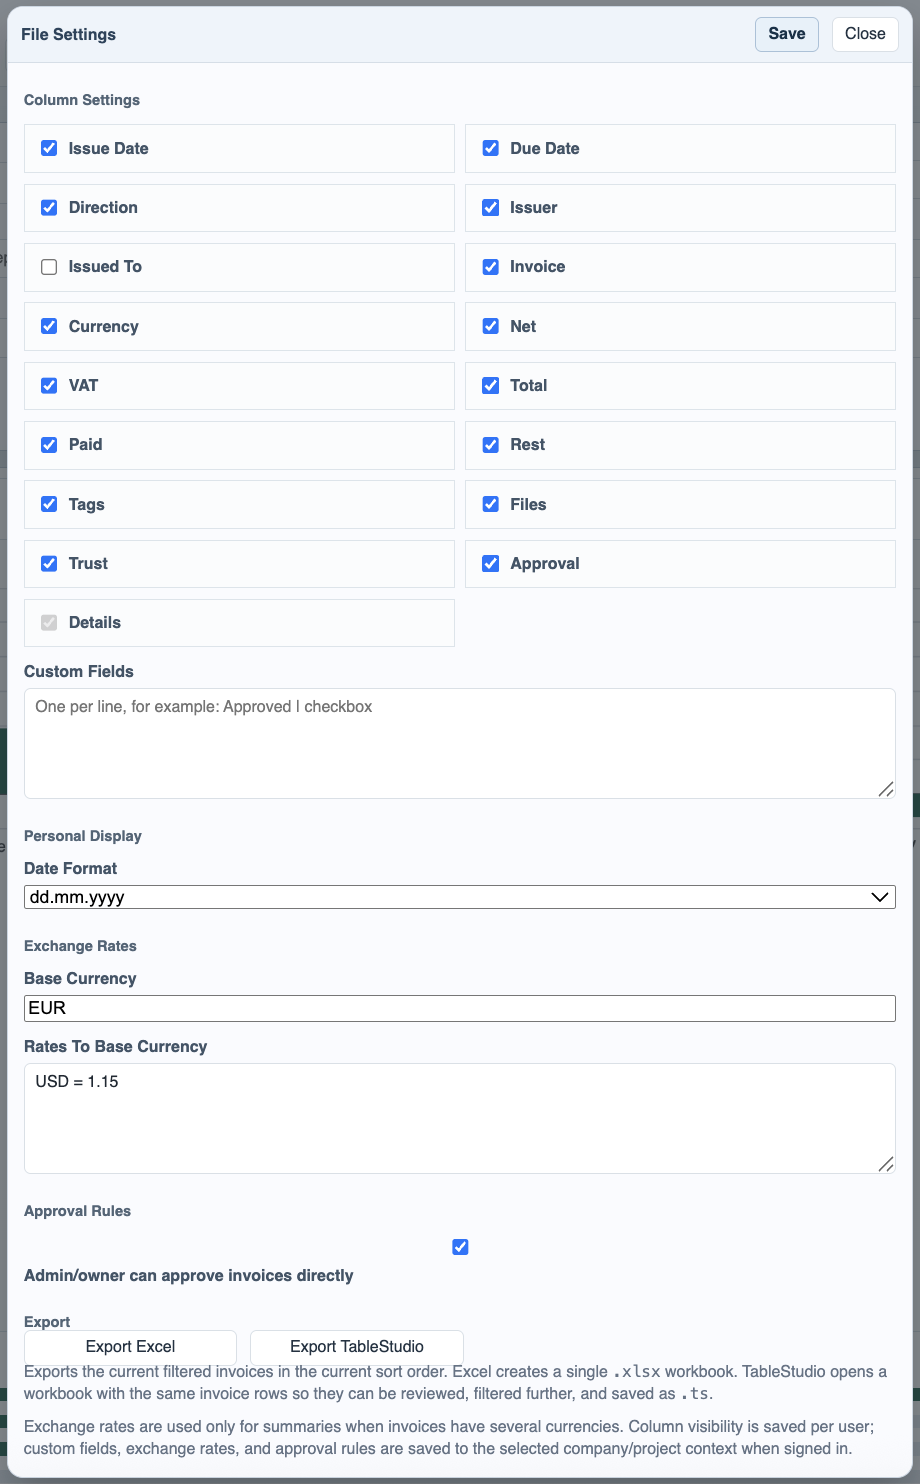Click 'Admin/owner can approve invoices directly' label
This screenshot has height=1484, width=920.
189,1276
